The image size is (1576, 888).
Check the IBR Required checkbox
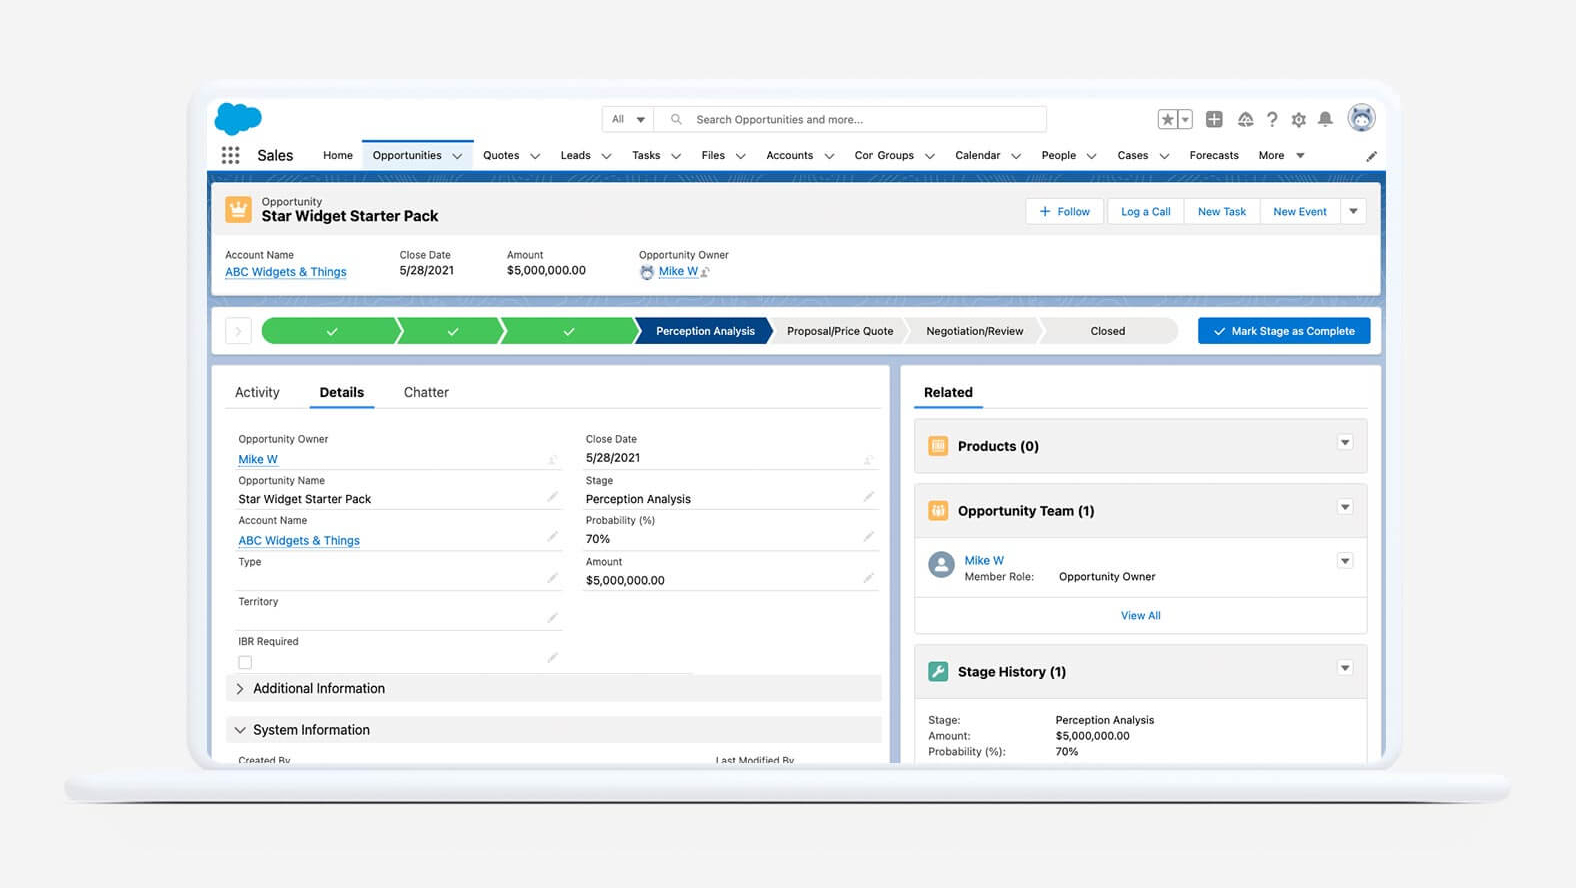coord(245,662)
